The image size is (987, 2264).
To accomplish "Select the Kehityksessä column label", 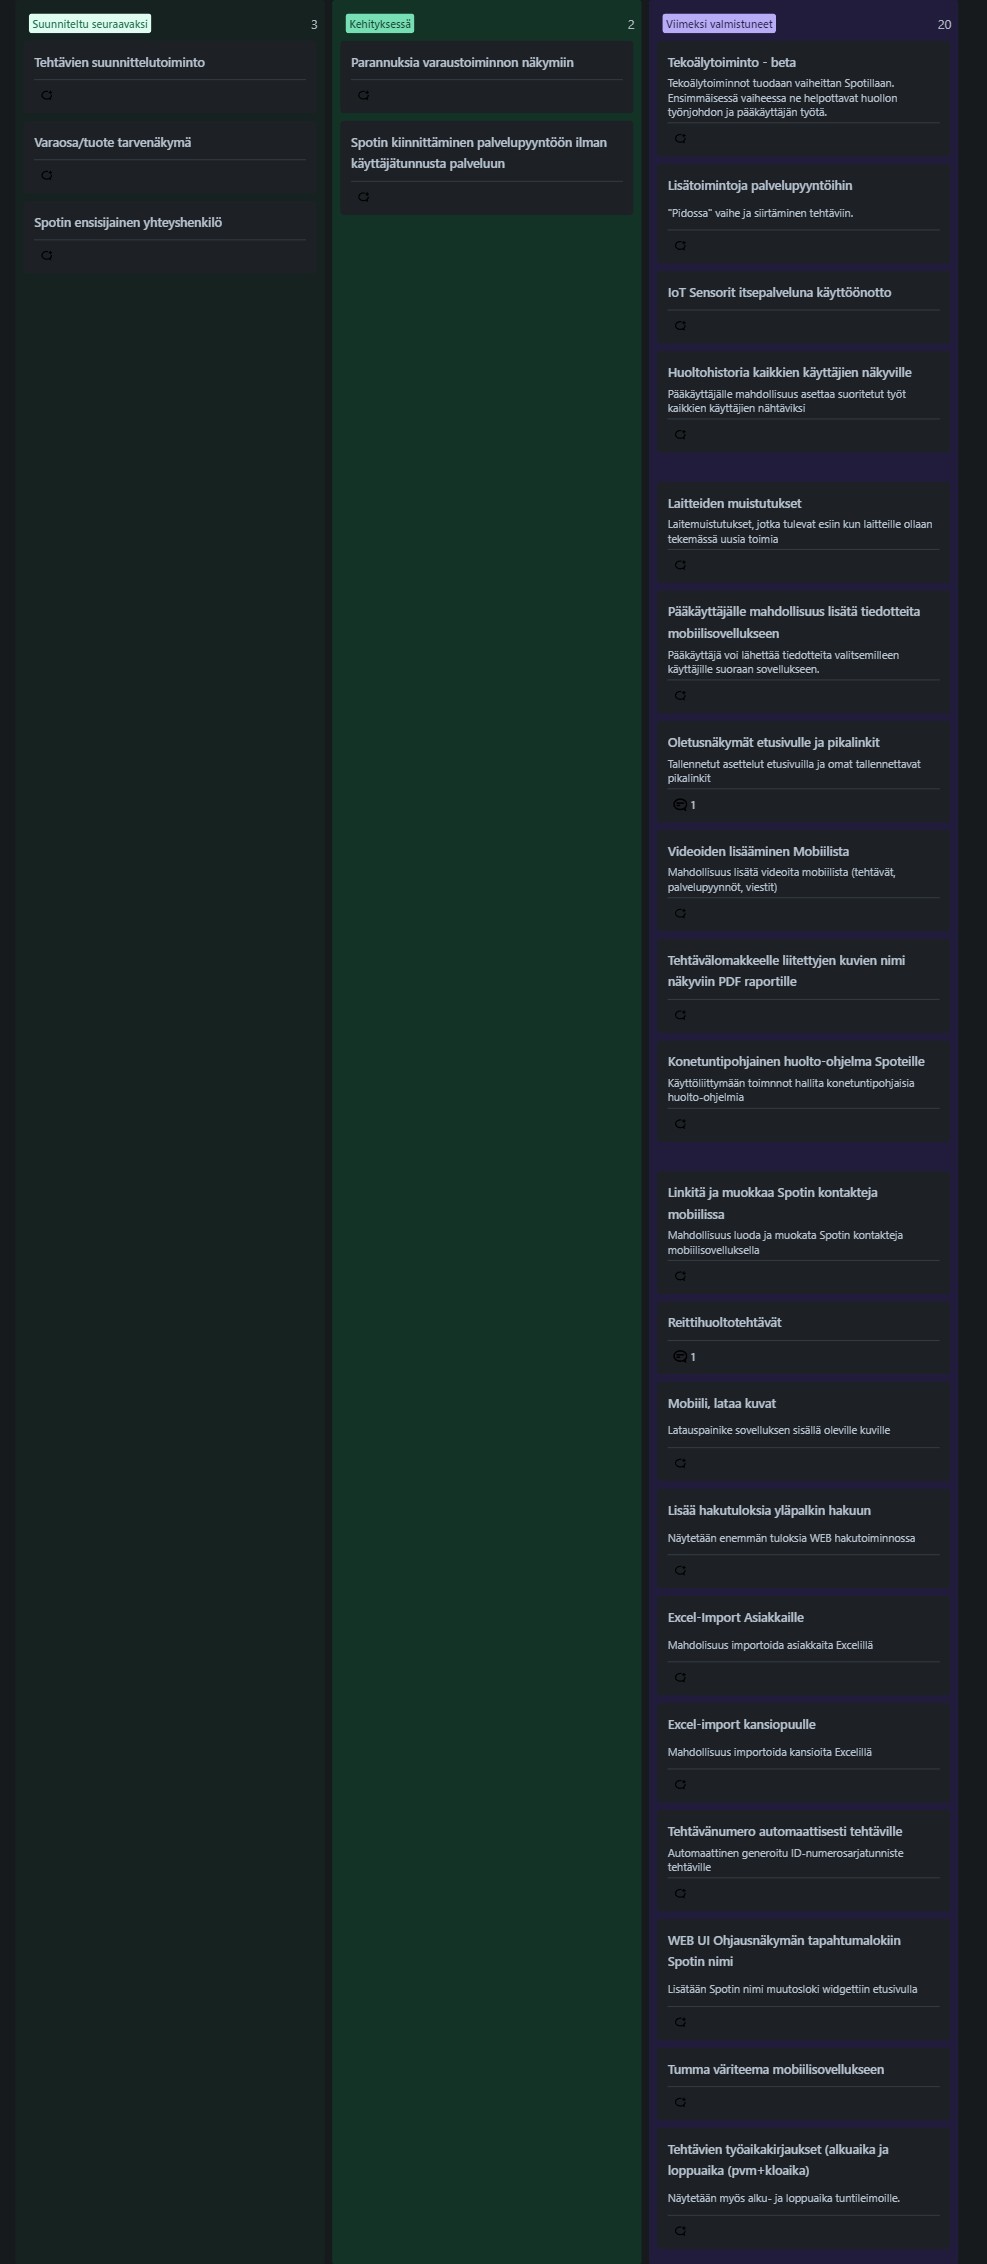I will pos(380,24).
